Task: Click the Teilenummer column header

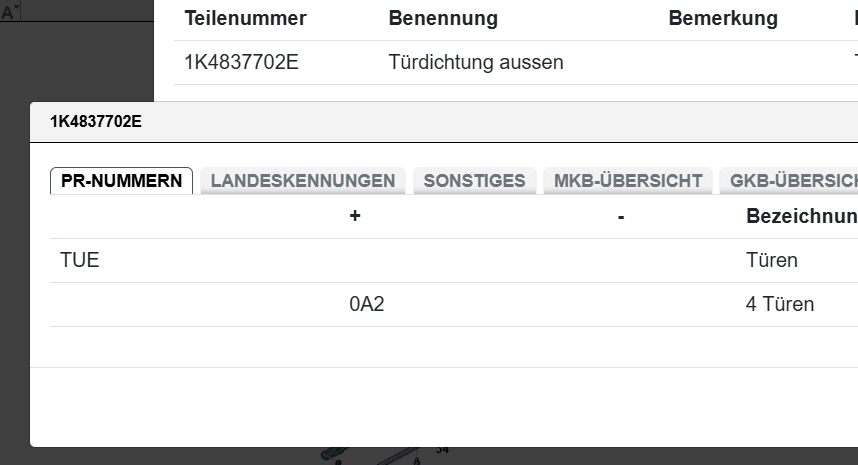Action: pyautogui.click(x=245, y=18)
